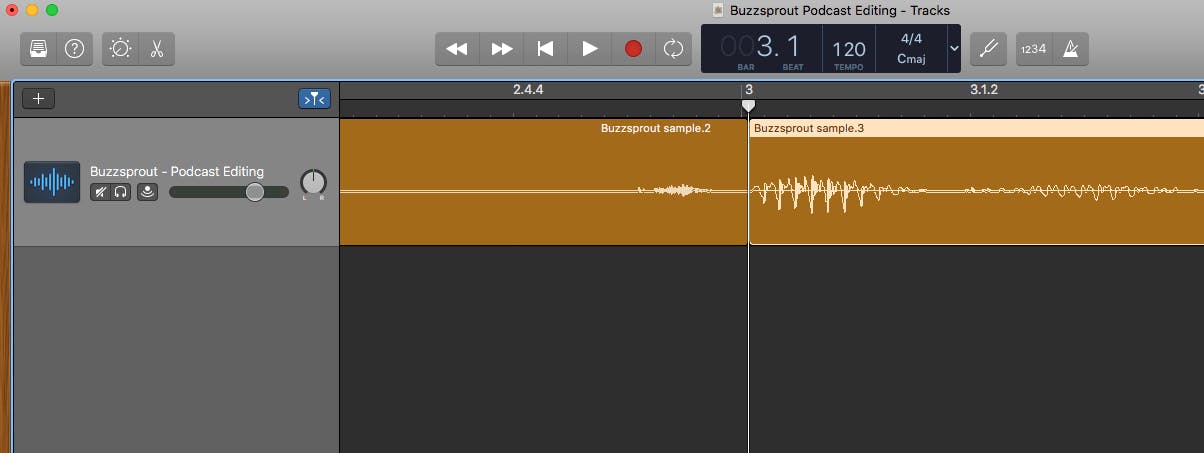Go to the beginning of the project
This screenshot has height=453, width=1204.
coord(545,49)
